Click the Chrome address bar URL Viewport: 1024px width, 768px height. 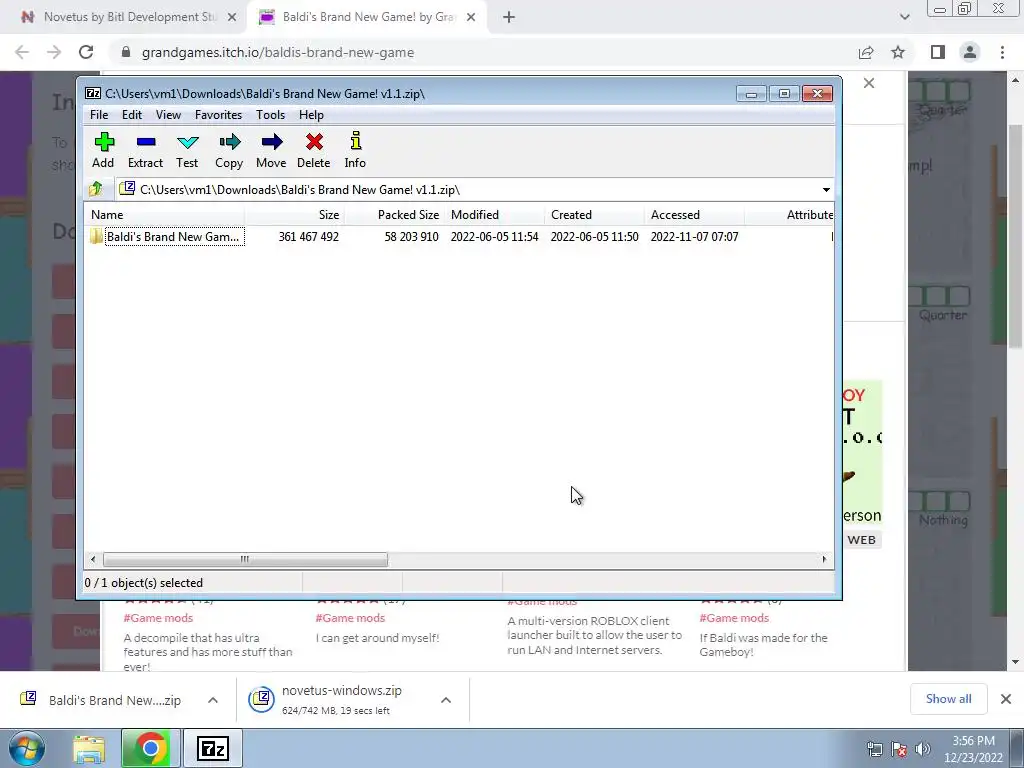coord(278,52)
